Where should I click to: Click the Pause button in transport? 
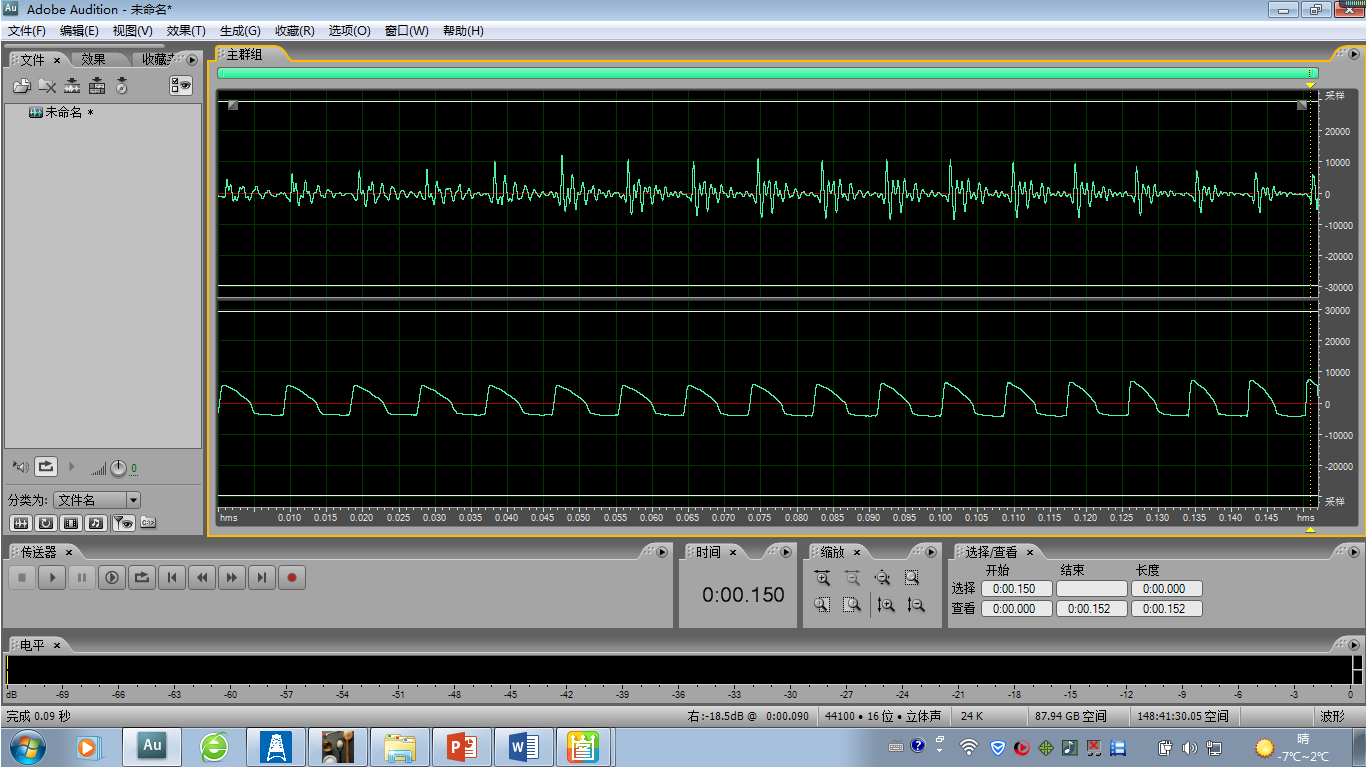click(82, 577)
